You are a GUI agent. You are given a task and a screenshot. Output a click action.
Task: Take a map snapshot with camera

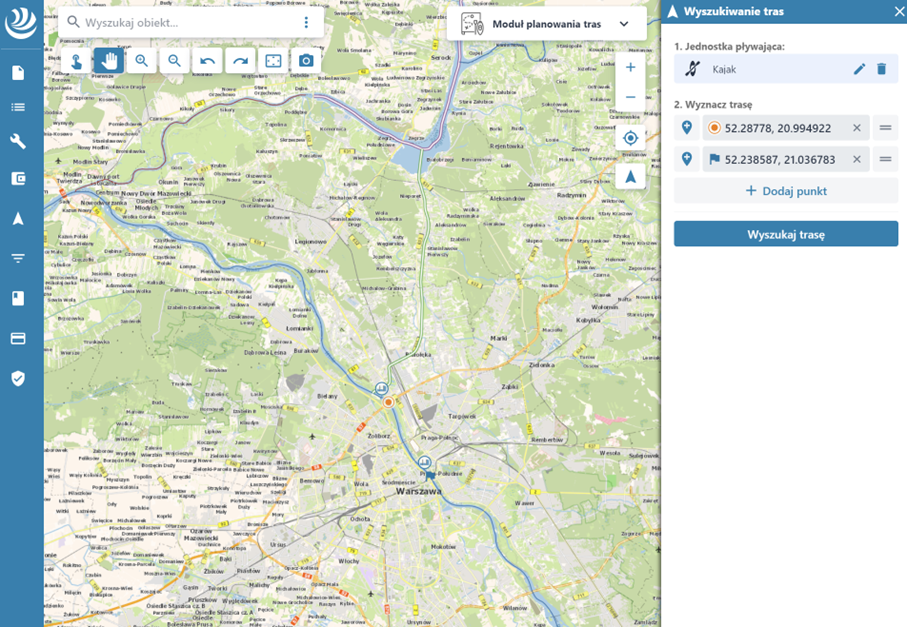pyautogui.click(x=306, y=61)
